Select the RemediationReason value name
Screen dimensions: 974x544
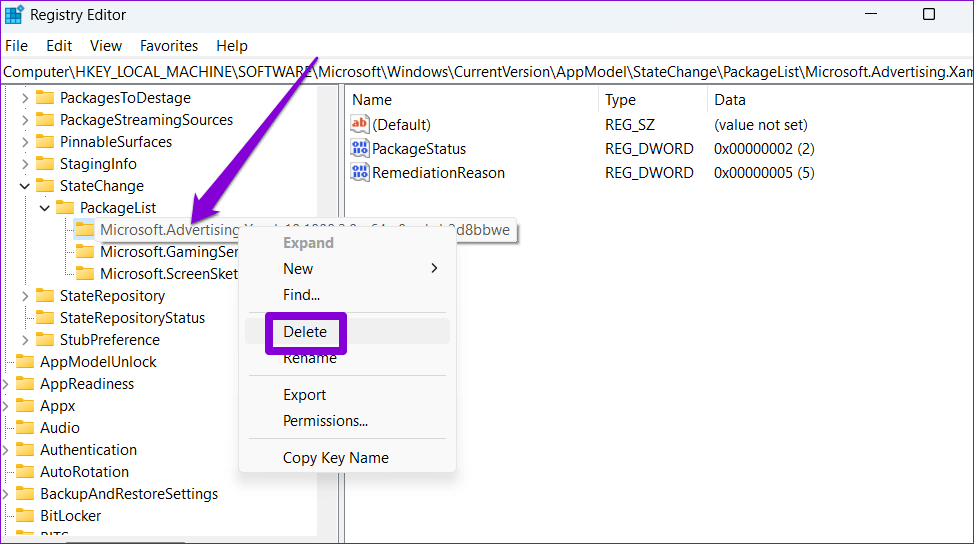[439, 173]
